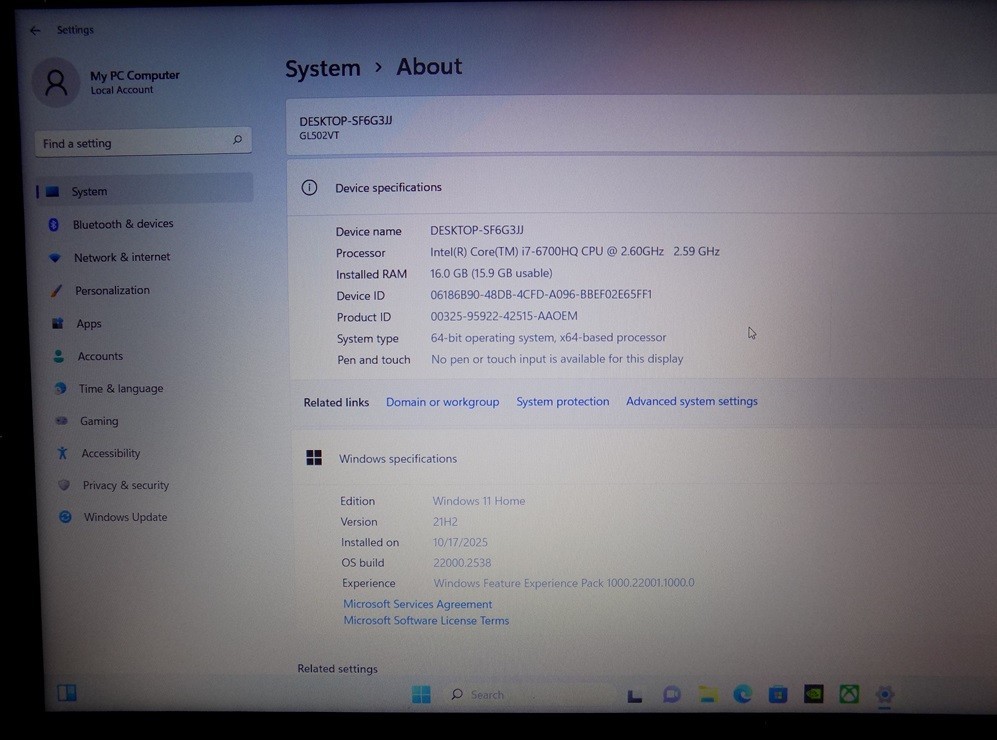Click the 16.0 GB (15.9 GB usable) text
The height and width of the screenshot is (740, 997).
[x=492, y=273]
